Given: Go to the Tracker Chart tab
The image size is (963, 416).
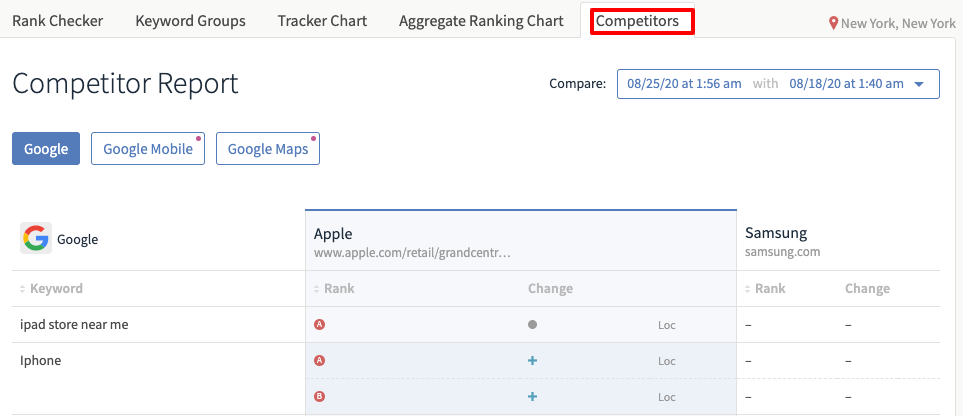Looking at the screenshot, I should pyautogui.click(x=322, y=21).
